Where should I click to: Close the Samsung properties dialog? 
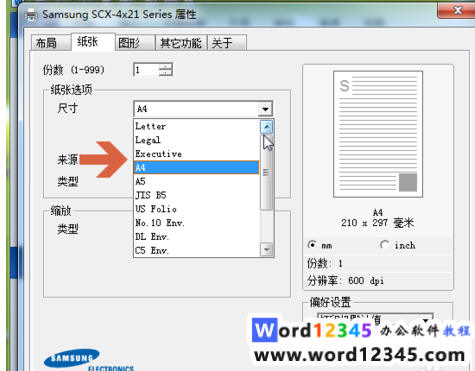click(457, 10)
